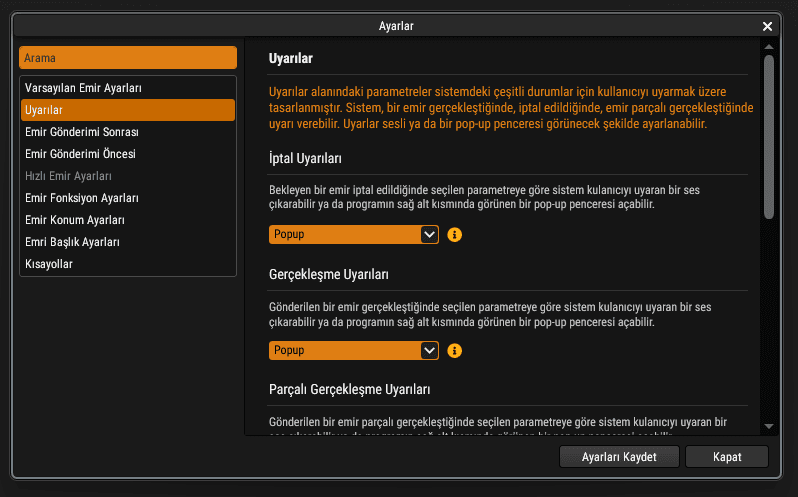Click the Ayarları Kaydet button

click(619, 457)
